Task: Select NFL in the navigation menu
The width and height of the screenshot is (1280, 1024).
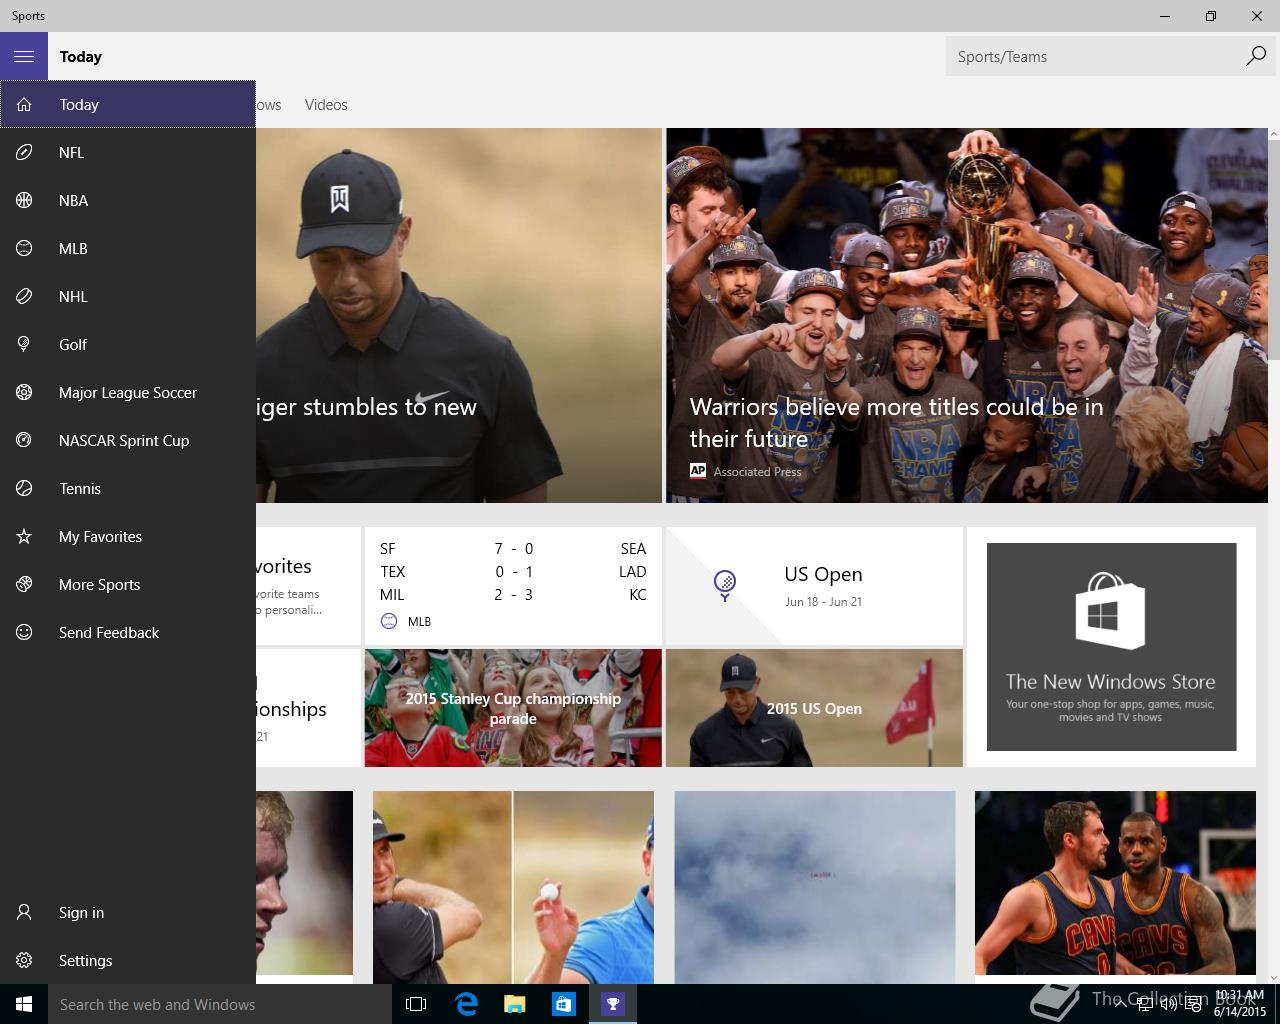Action: click(128, 152)
